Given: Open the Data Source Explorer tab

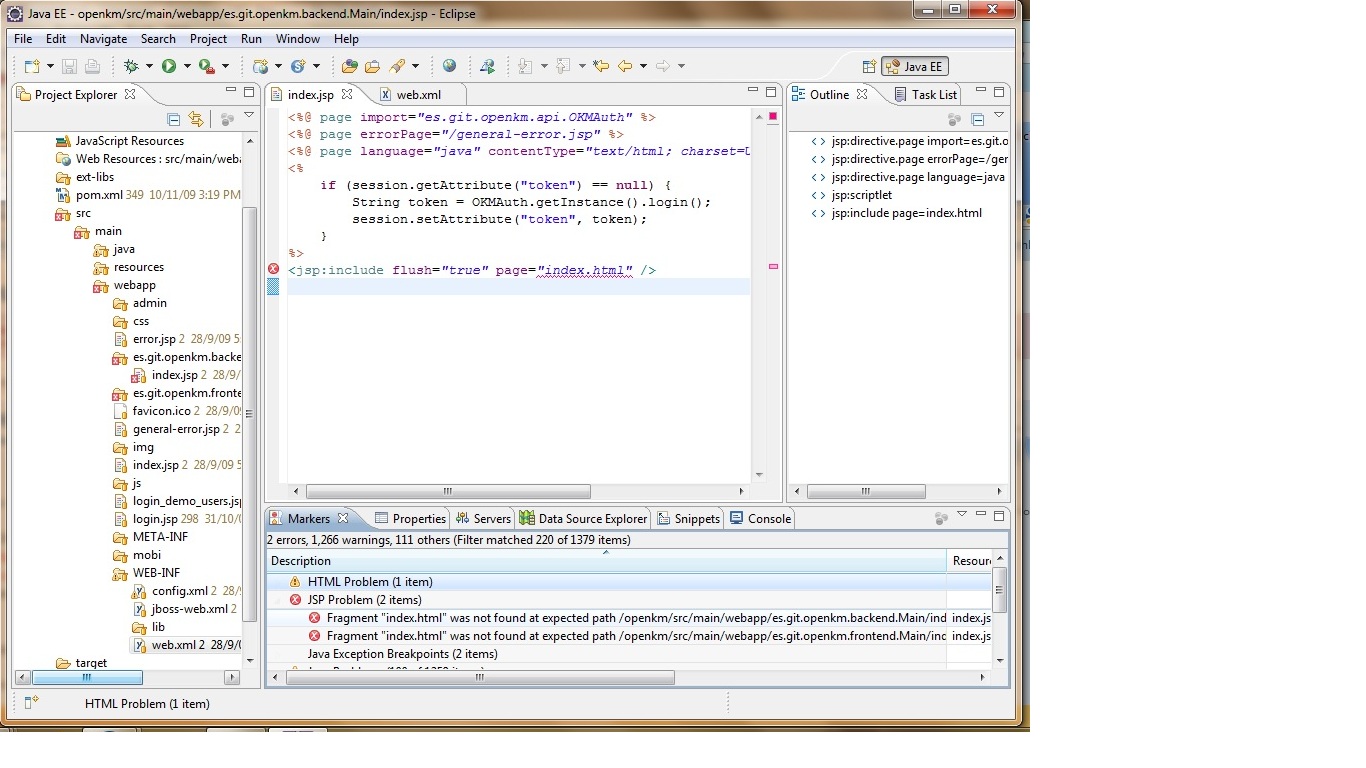Looking at the screenshot, I should click(x=583, y=518).
